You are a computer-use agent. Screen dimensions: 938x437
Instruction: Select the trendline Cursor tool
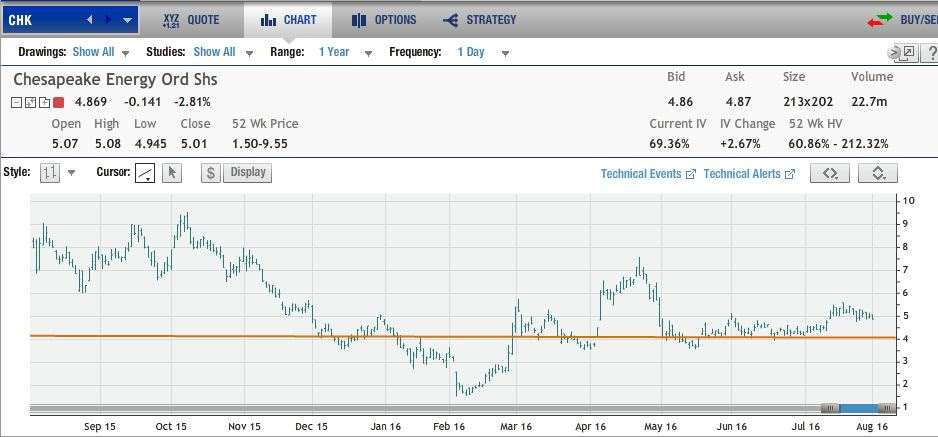[145, 173]
